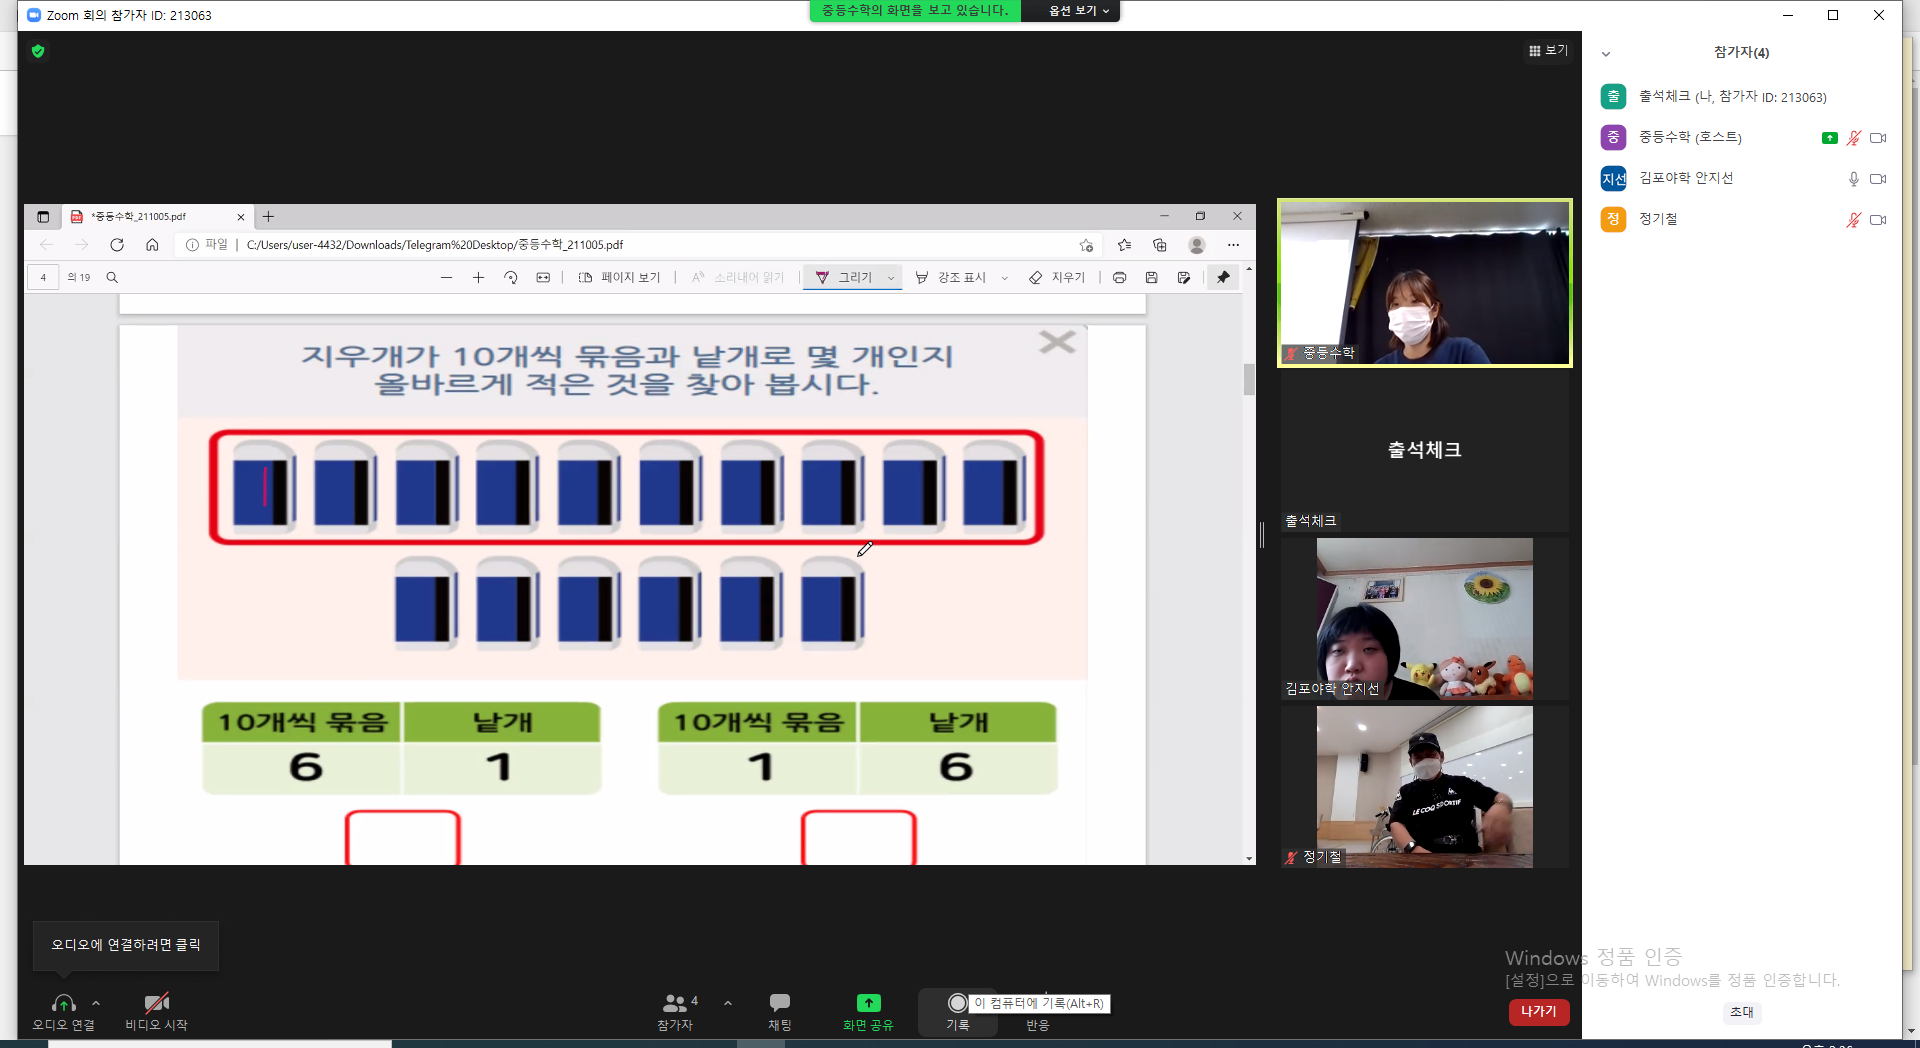Open the participants panel button in Zoom toolbar

point(675,1011)
